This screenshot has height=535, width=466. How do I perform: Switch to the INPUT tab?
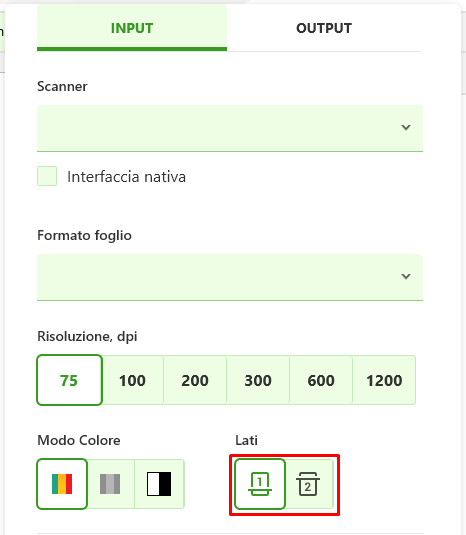[x=132, y=28]
